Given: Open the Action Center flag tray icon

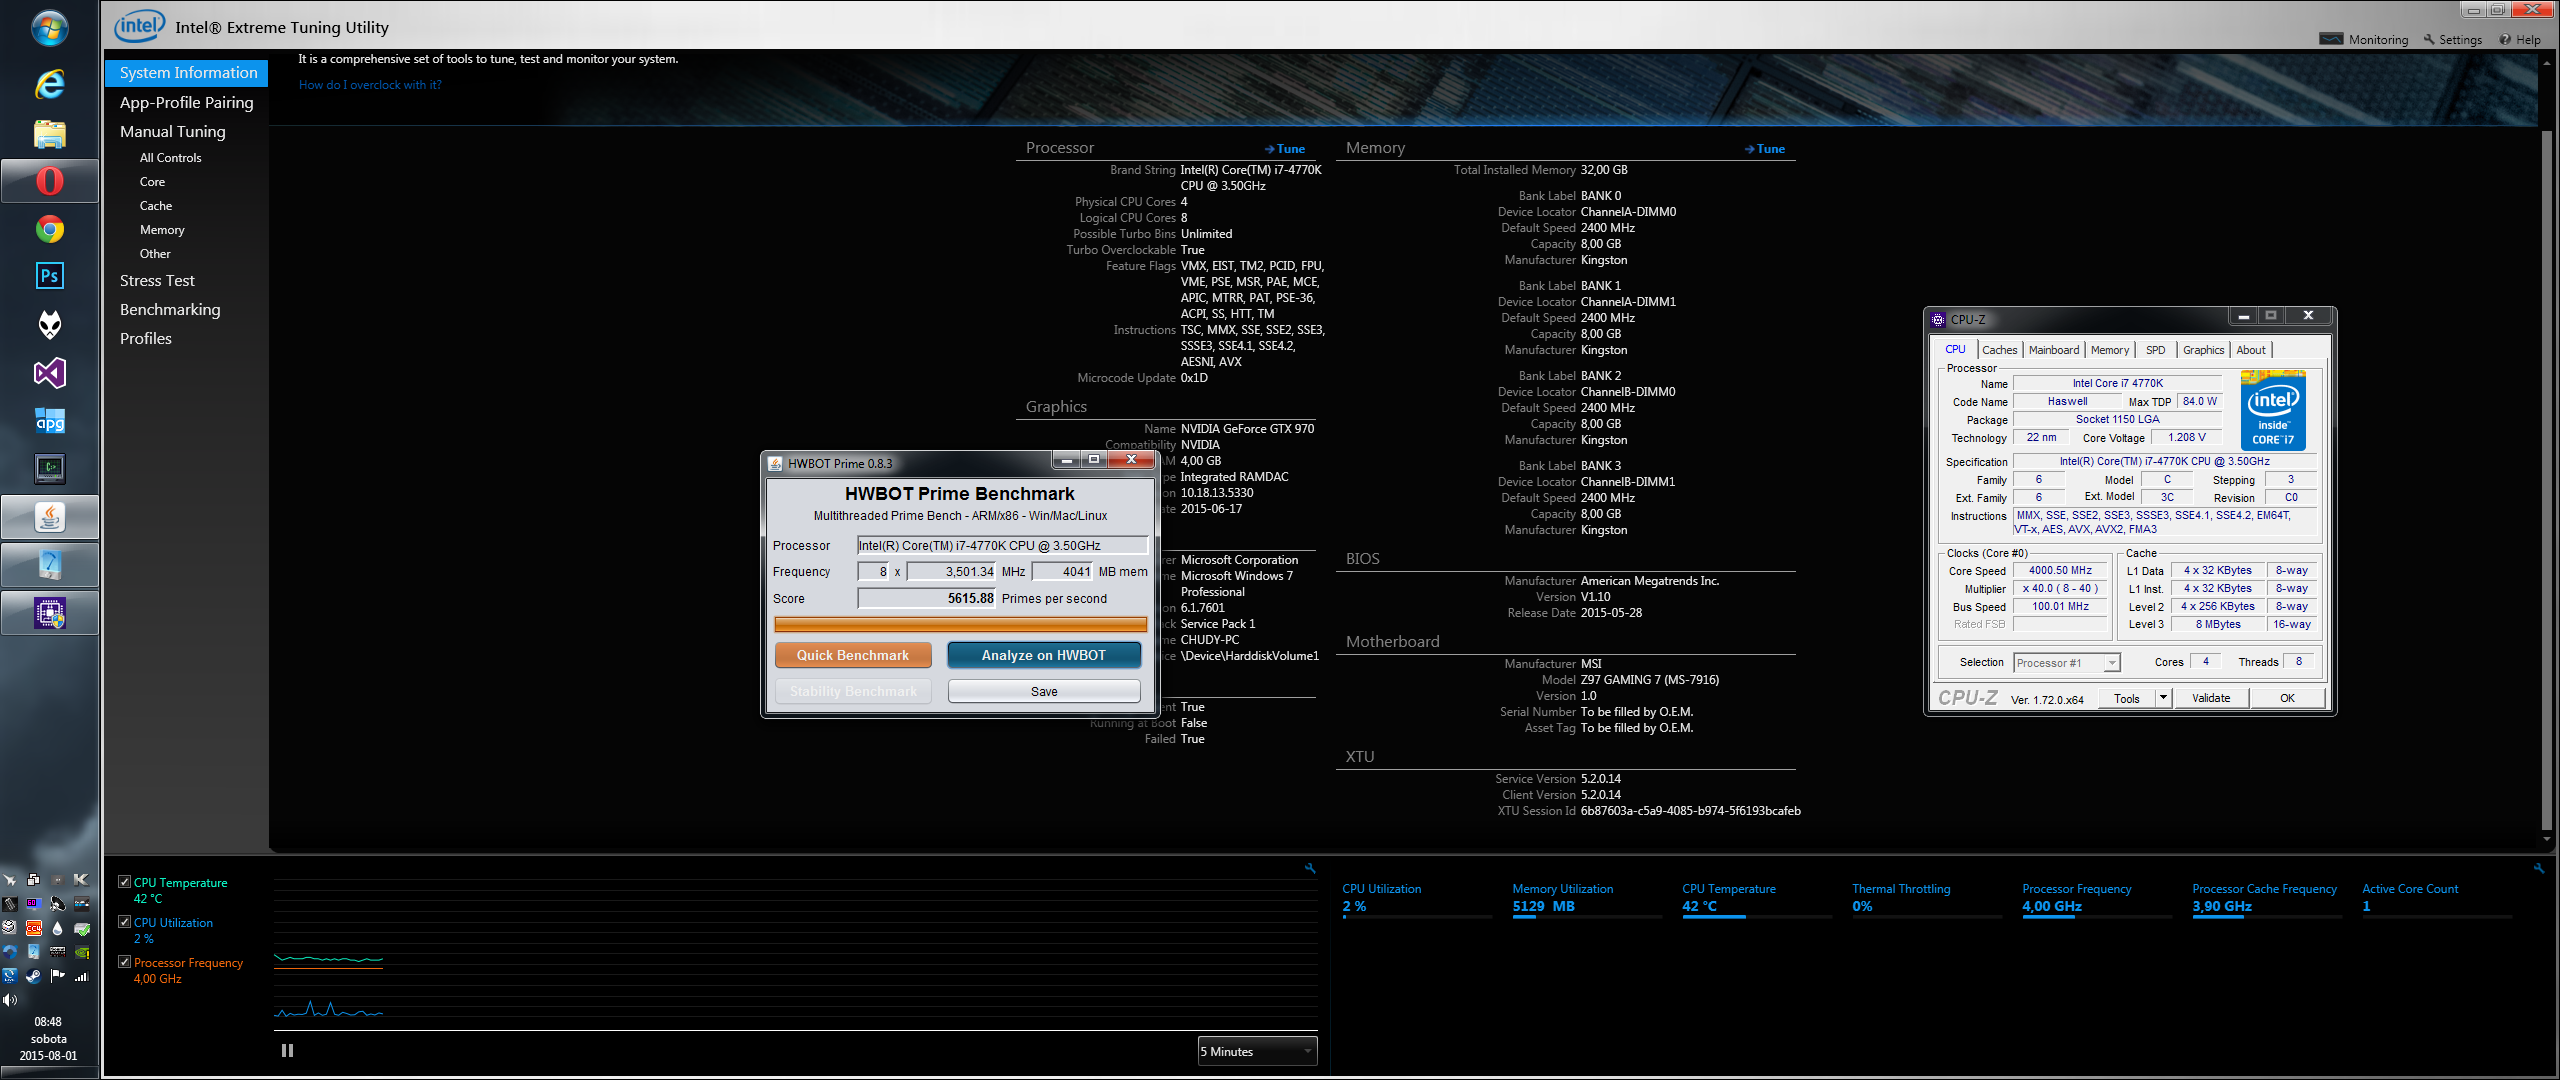Looking at the screenshot, I should [58, 976].
